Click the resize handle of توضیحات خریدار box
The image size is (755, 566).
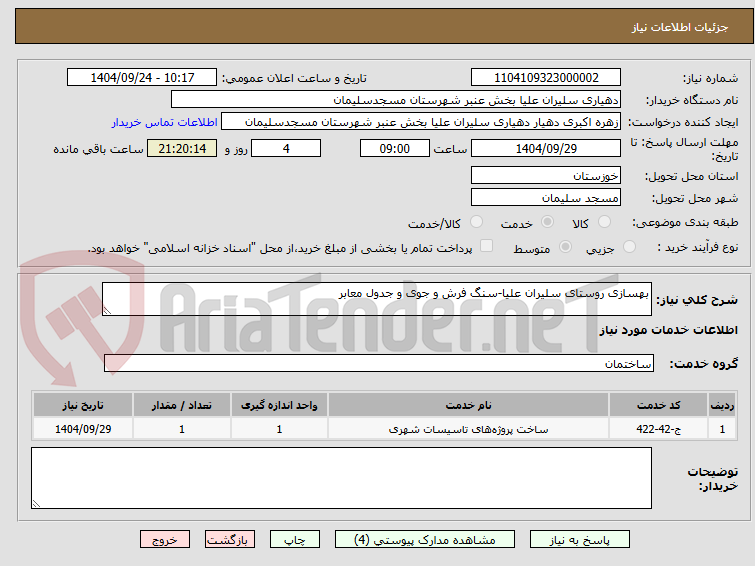pos(37,503)
